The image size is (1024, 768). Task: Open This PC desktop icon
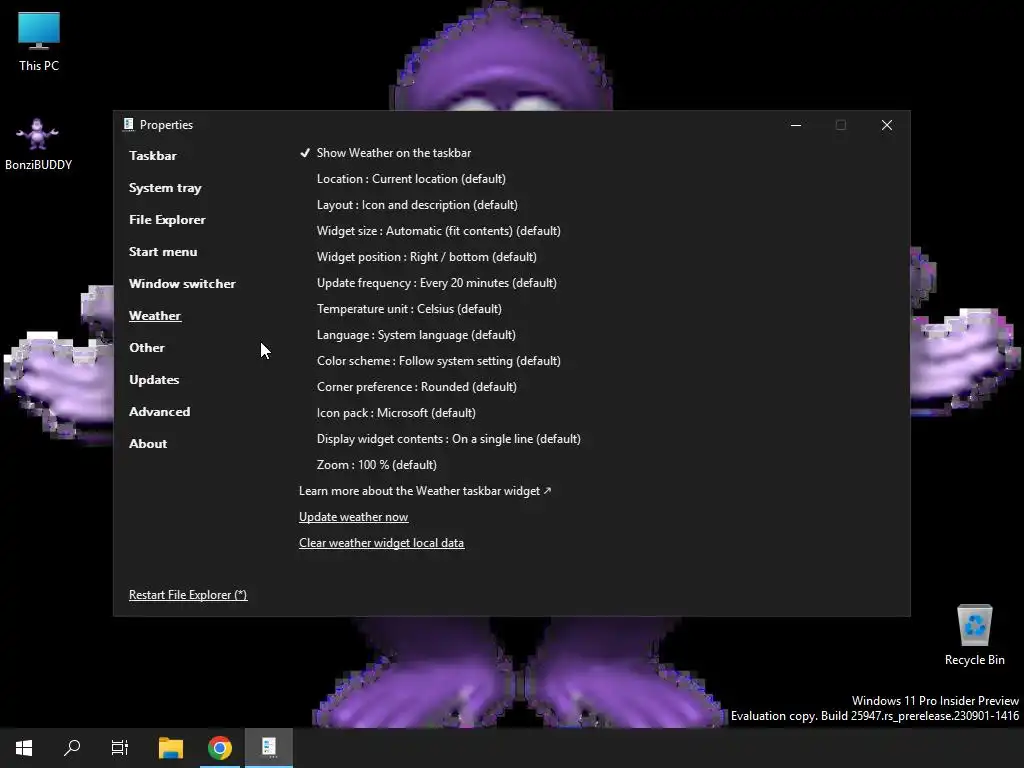pos(39,42)
